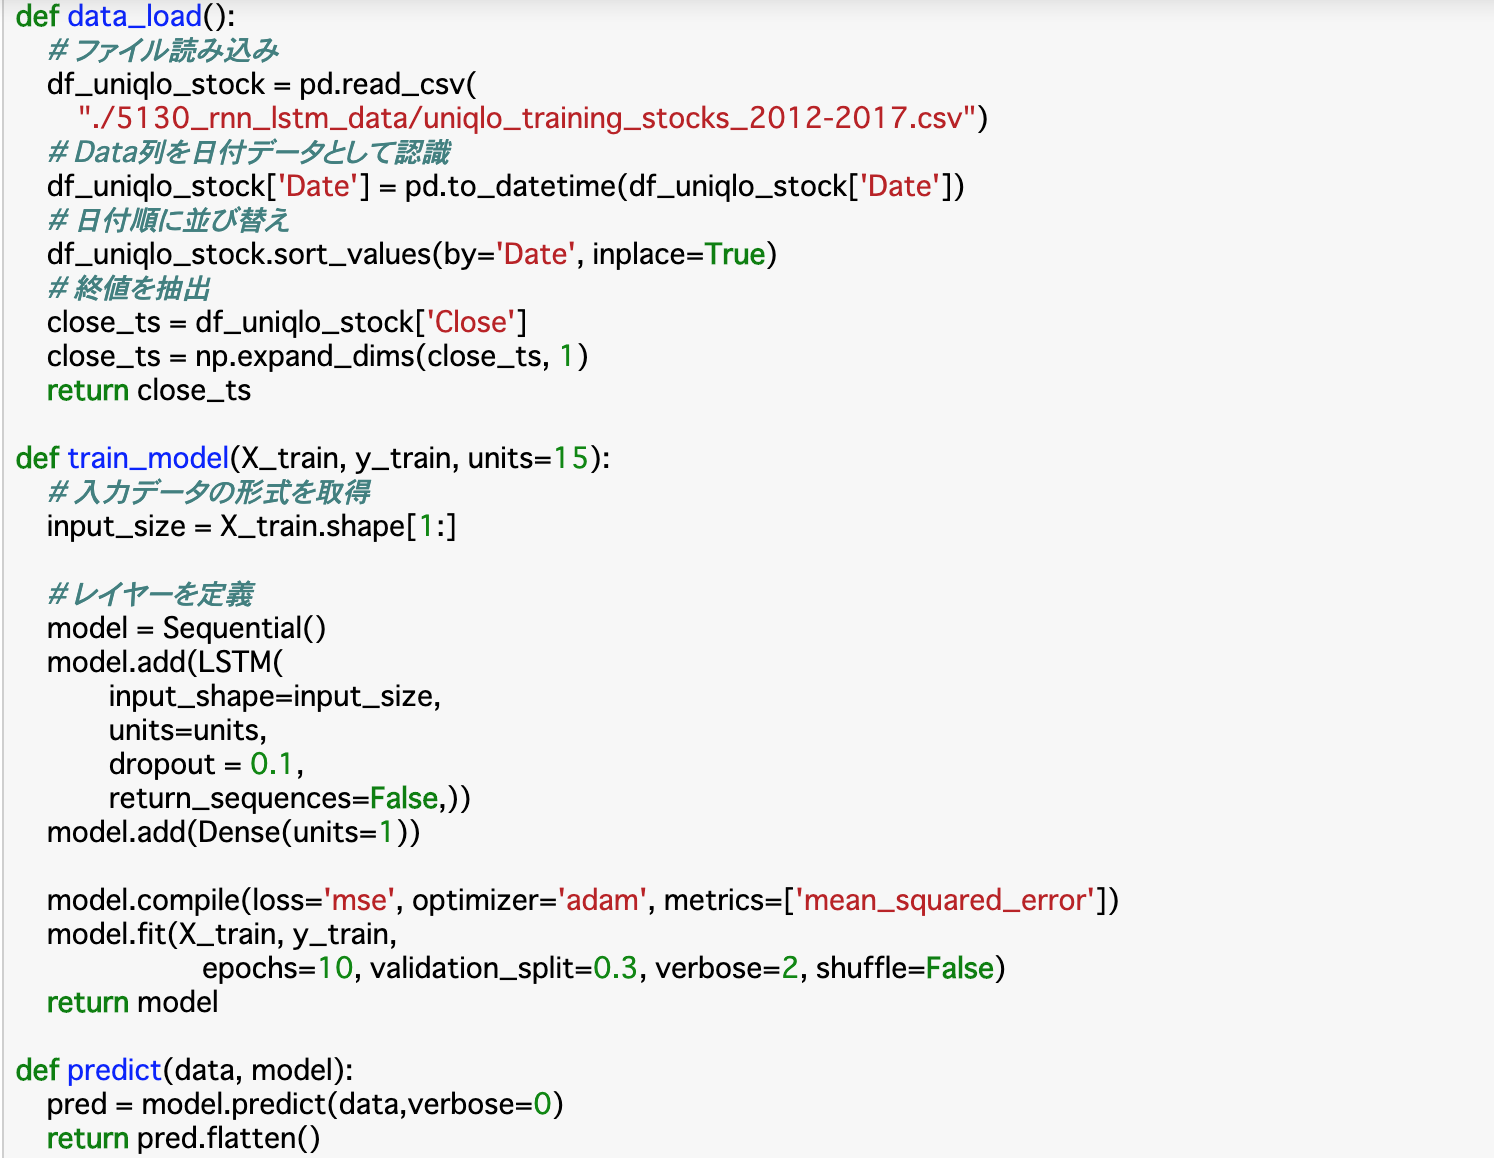Screen dimensions: 1494x1158
Task: Click the 'sort_values(by='Date'' line
Action: (x=412, y=254)
